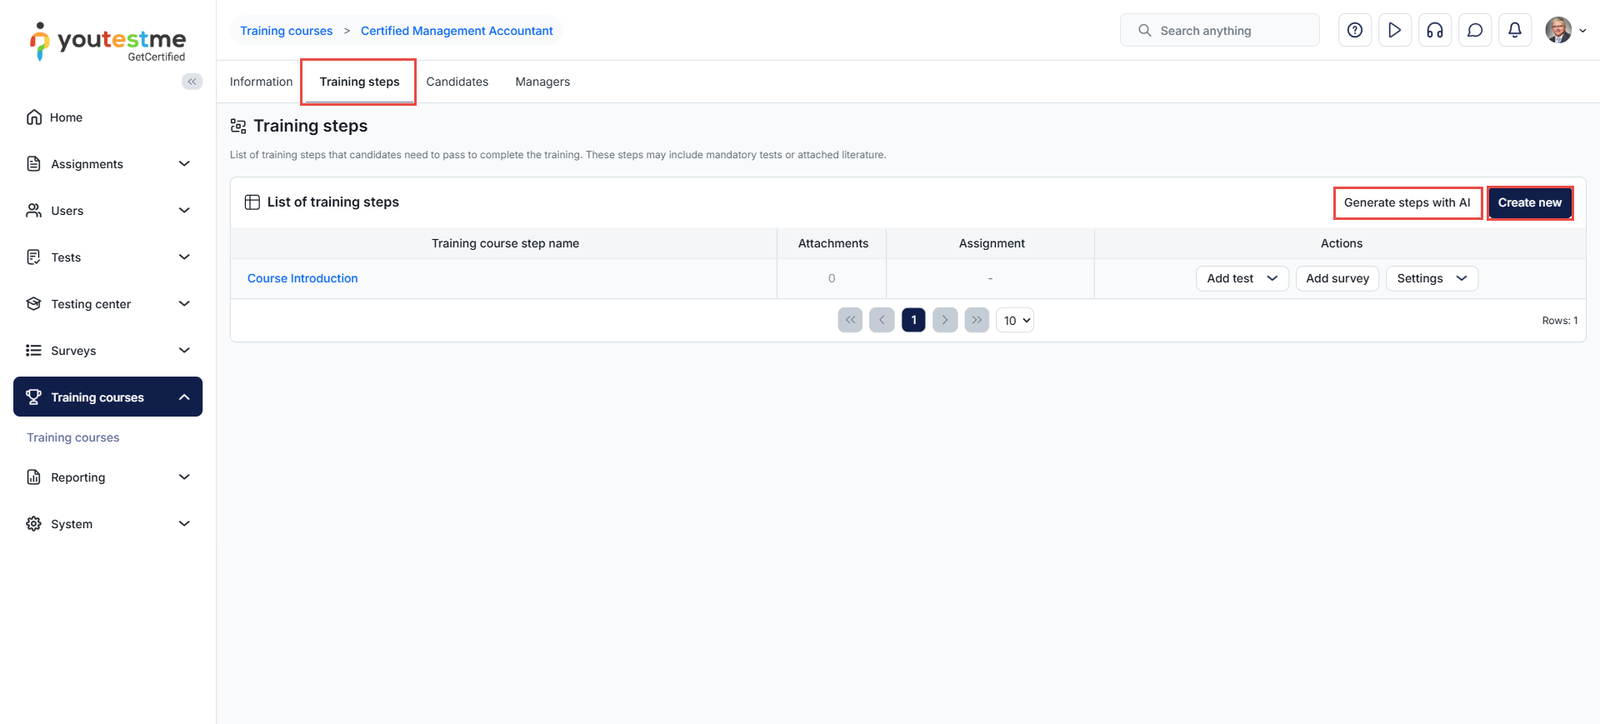Click the Search anything field

click(1230, 31)
